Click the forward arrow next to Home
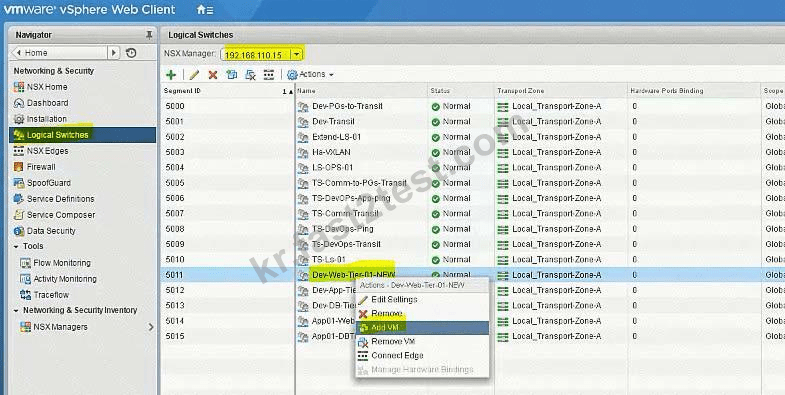This screenshot has height=395, width=785. tap(114, 53)
